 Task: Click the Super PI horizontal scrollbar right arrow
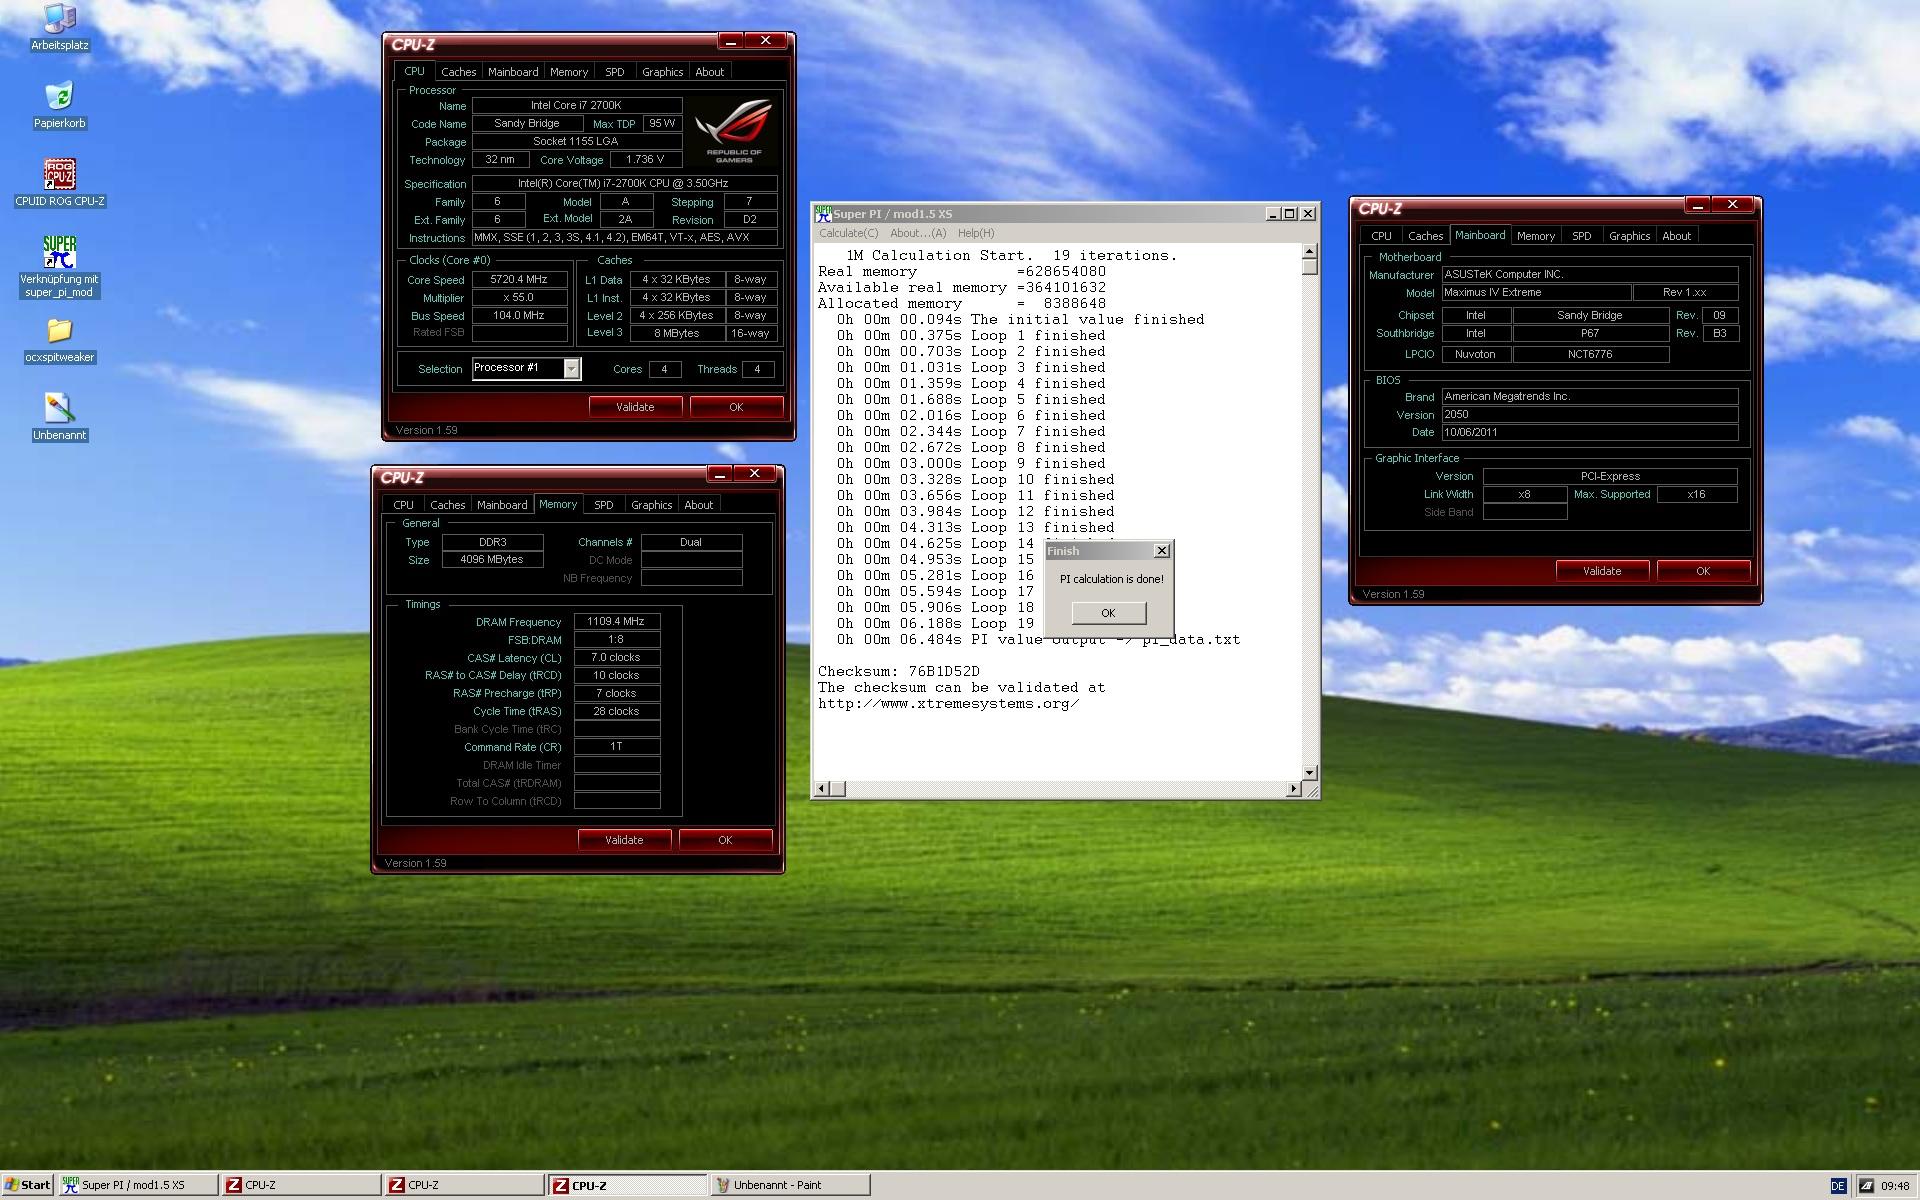(1294, 789)
